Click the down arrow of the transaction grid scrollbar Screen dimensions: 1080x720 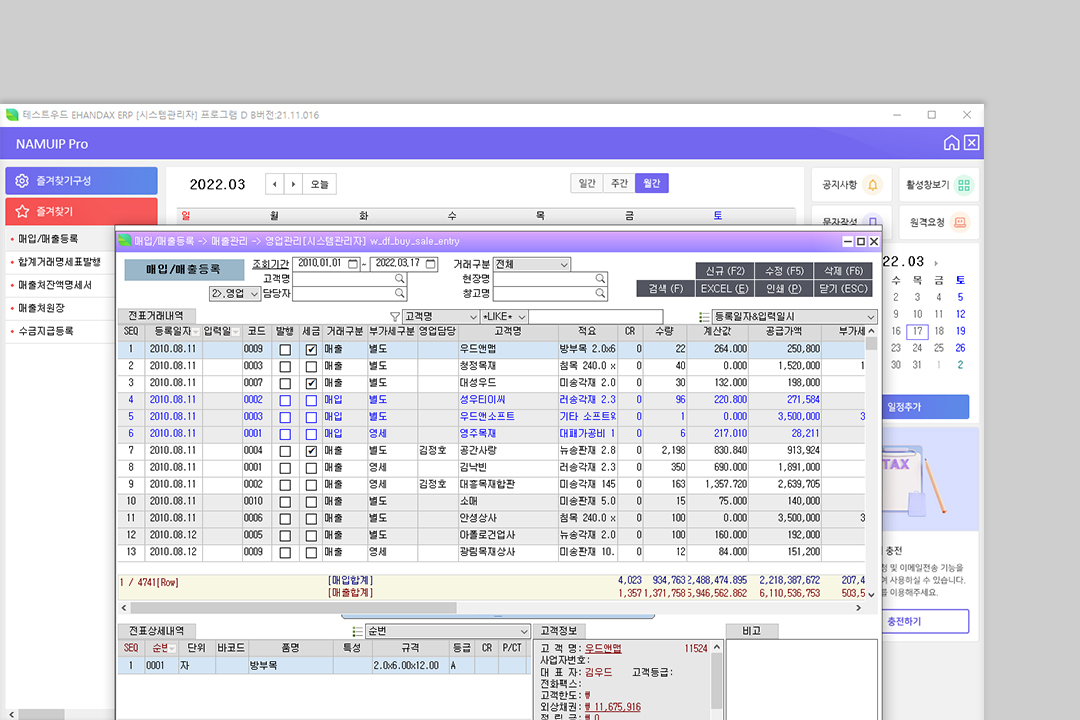click(x=871, y=594)
